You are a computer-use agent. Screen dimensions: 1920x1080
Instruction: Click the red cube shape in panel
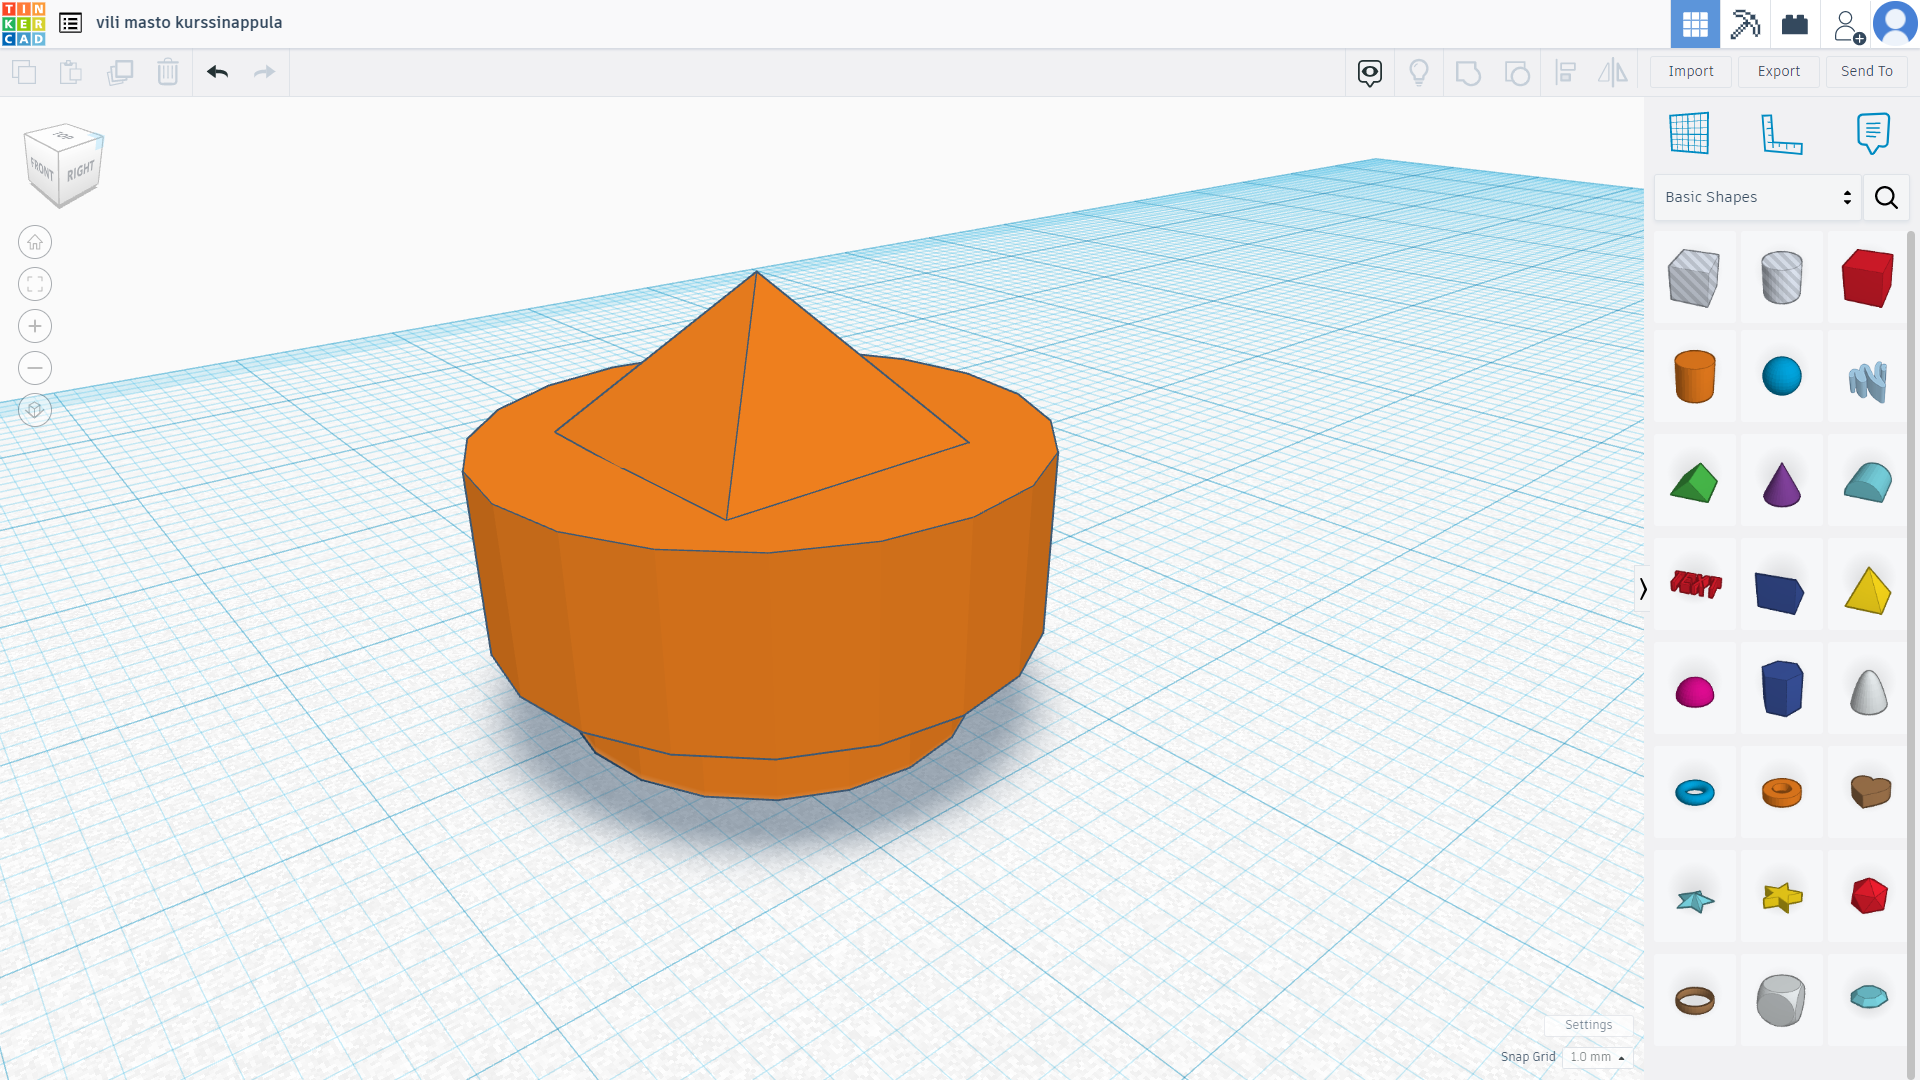1869,276
